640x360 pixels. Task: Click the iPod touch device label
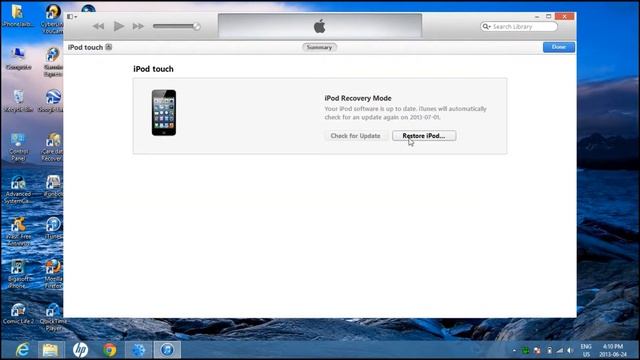[x=85, y=47]
